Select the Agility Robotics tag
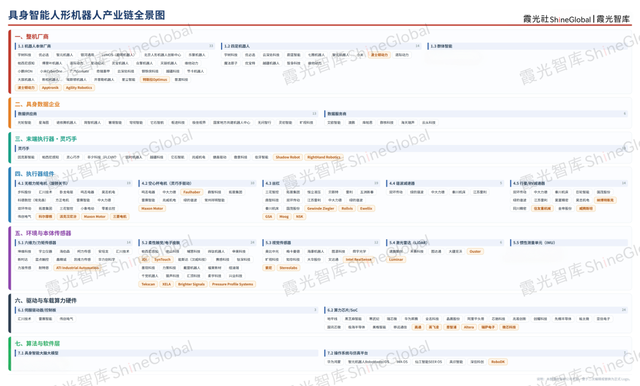 click(79, 88)
